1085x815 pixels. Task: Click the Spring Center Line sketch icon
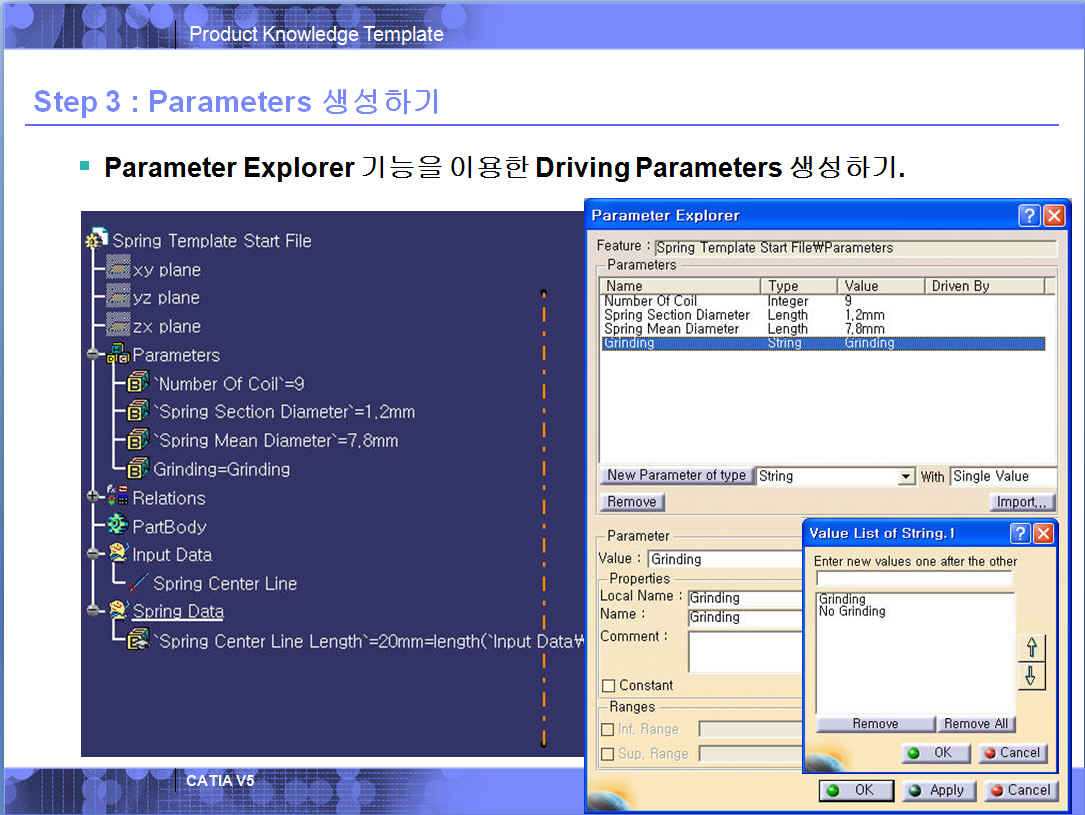click(138, 583)
